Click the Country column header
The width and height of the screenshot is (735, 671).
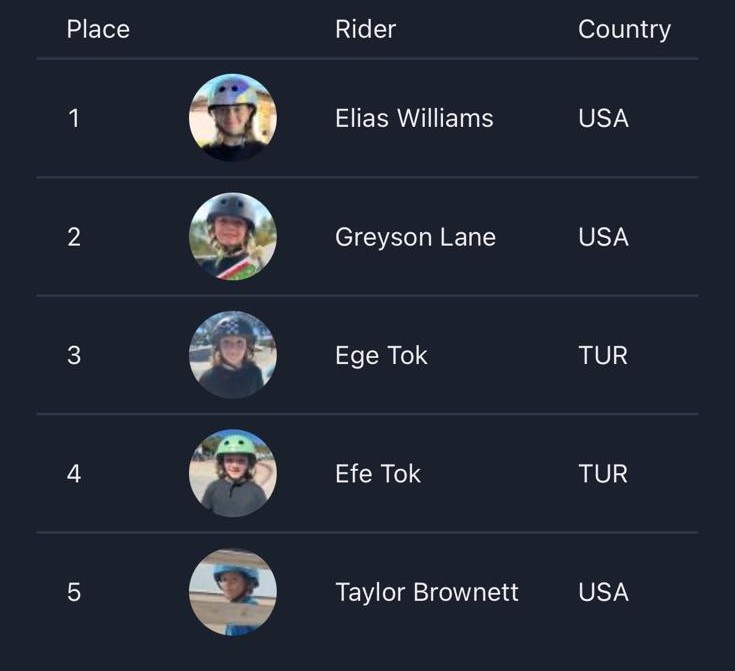624,29
